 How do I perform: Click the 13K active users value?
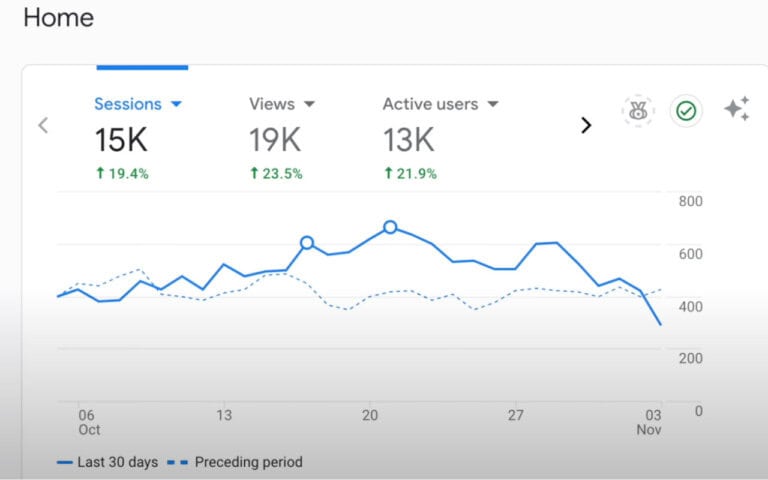(x=408, y=140)
